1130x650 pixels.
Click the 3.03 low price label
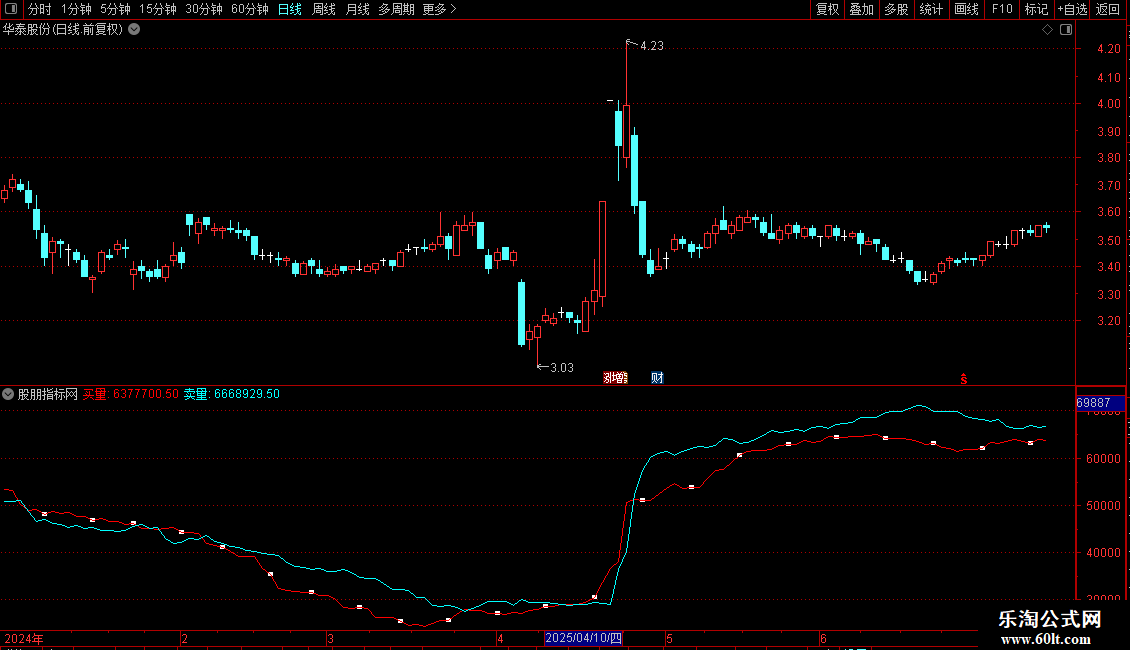(x=562, y=368)
